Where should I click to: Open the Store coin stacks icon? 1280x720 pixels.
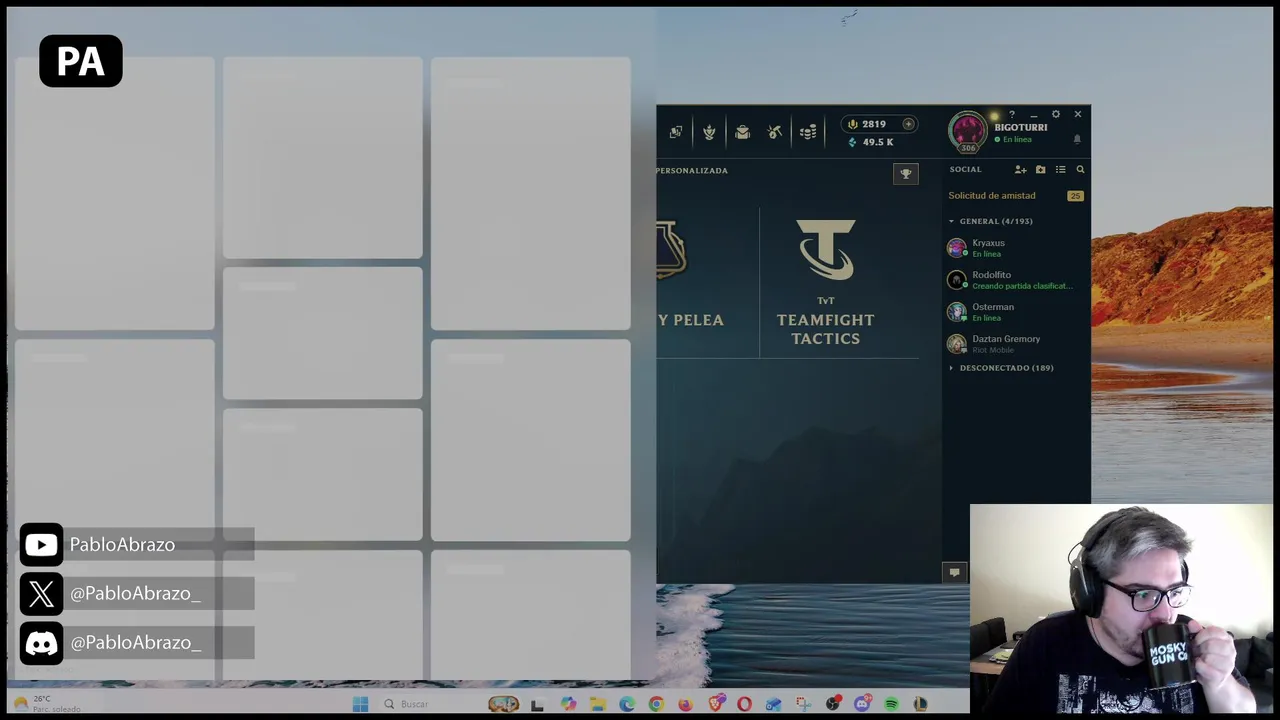point(808,132)
